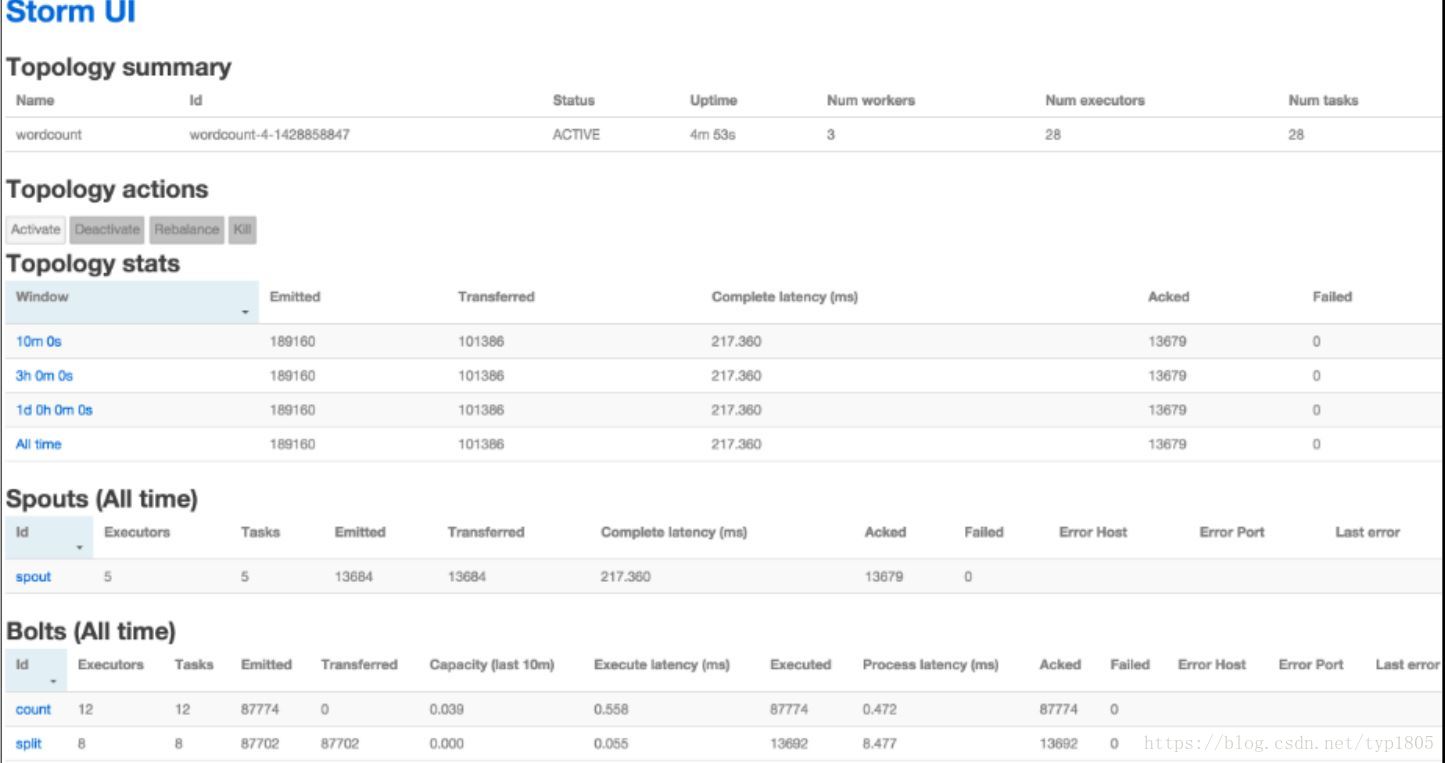The width and height of the screenshot is (1445, 763).
Task: Select the spout acked value 13679
Action: [x=884, y=577]
